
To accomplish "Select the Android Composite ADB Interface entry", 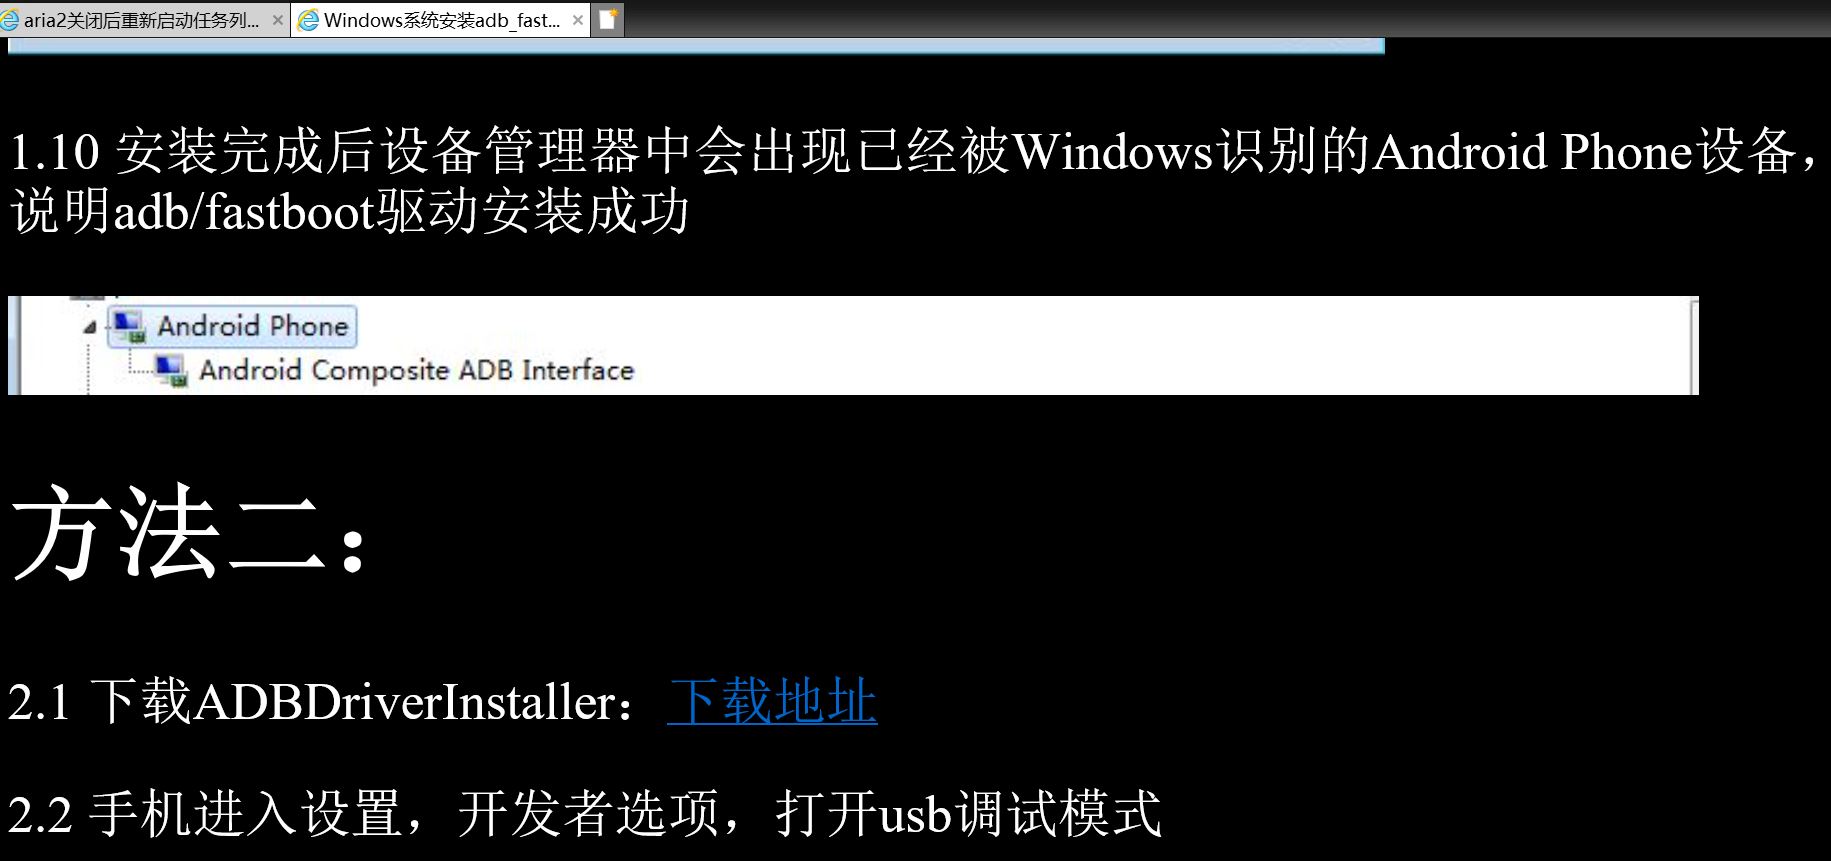I will click(x=416, y=370).
